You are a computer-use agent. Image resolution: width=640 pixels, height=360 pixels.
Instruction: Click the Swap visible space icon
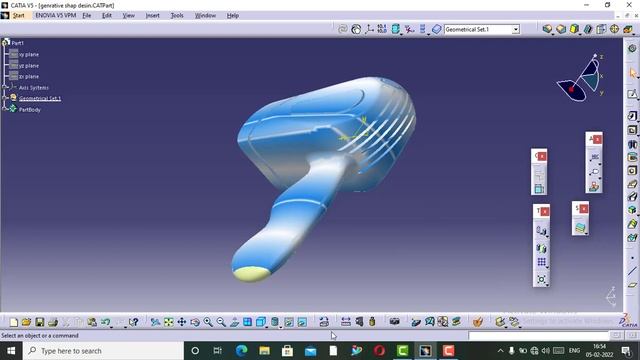point(302,322)
